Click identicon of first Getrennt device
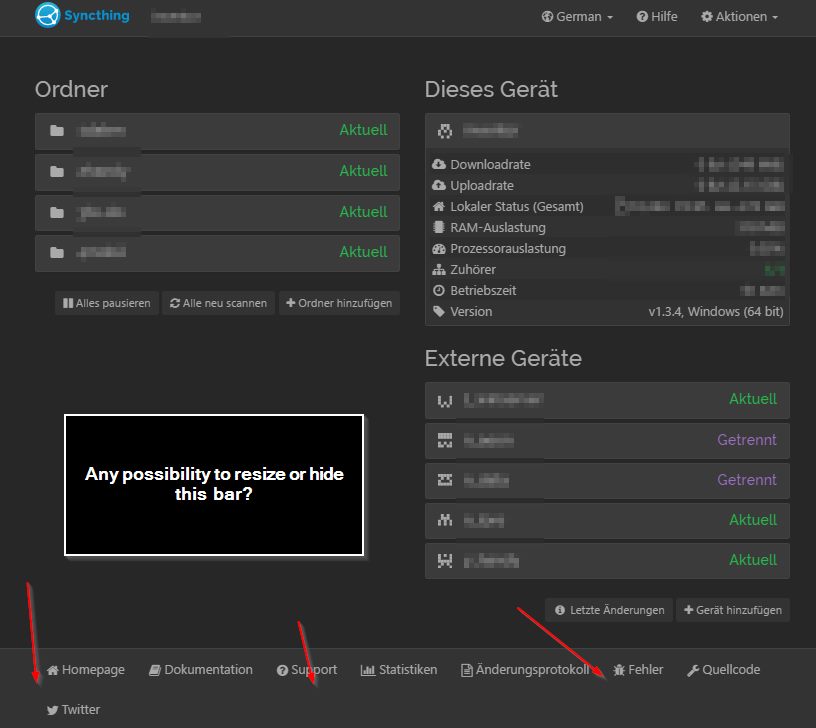The width and height of the screenshot is (816, 728). click(x=445, y=440)
